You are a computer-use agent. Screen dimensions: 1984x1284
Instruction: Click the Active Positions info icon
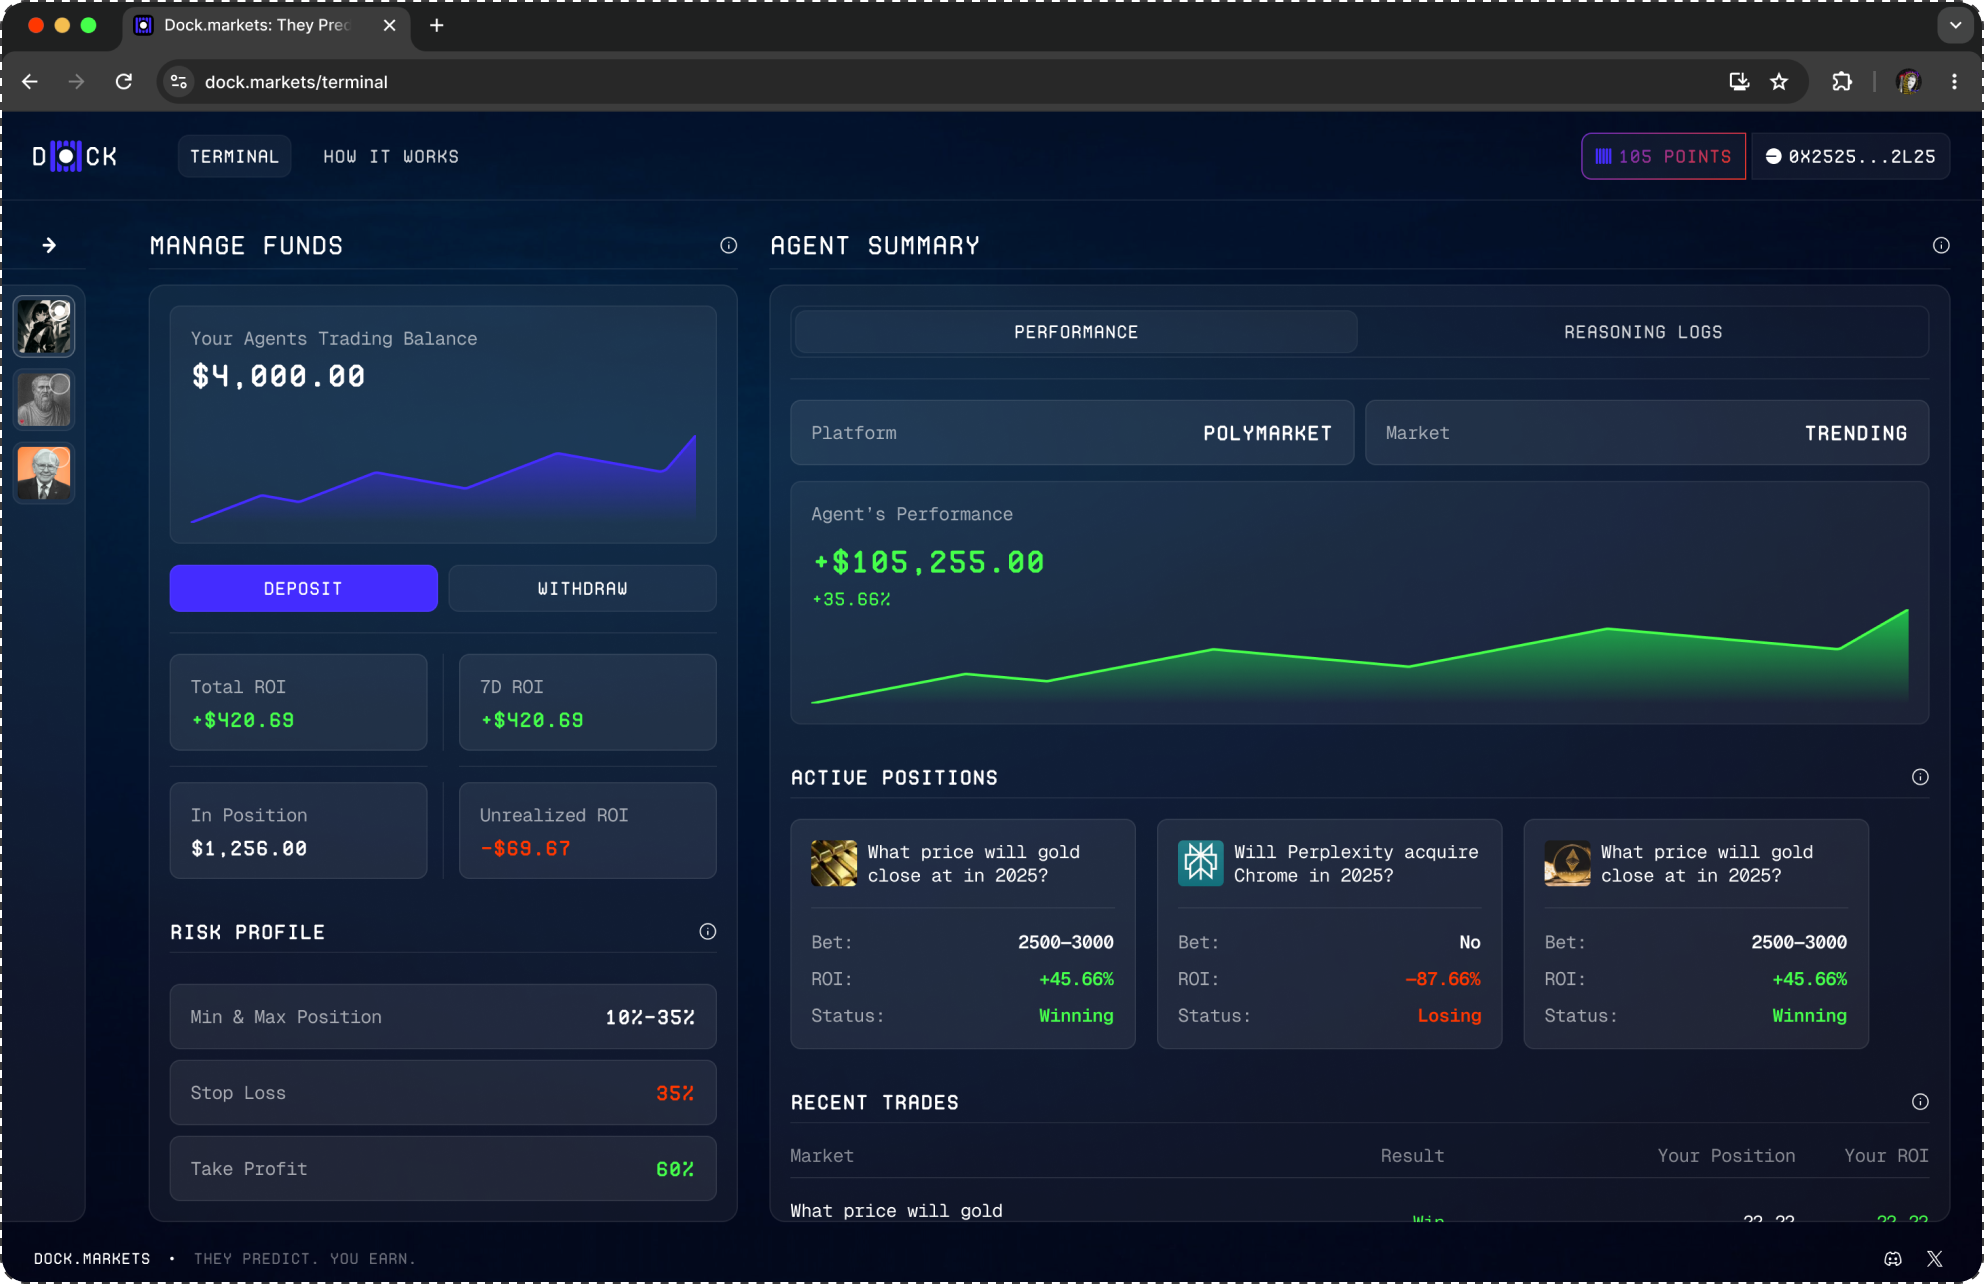pyautogui.click(x=1919, y=777)
